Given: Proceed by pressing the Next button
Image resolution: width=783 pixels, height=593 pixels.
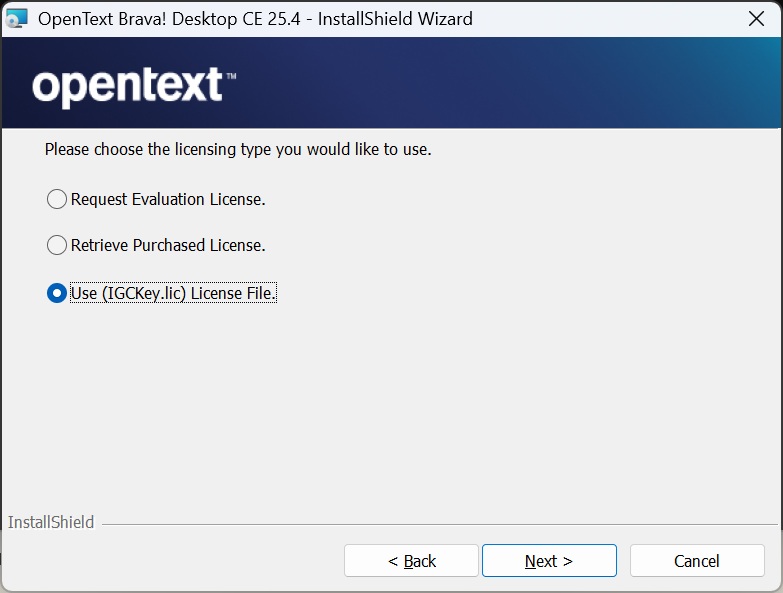Looking at the screenshot, I should coord(549,561).
